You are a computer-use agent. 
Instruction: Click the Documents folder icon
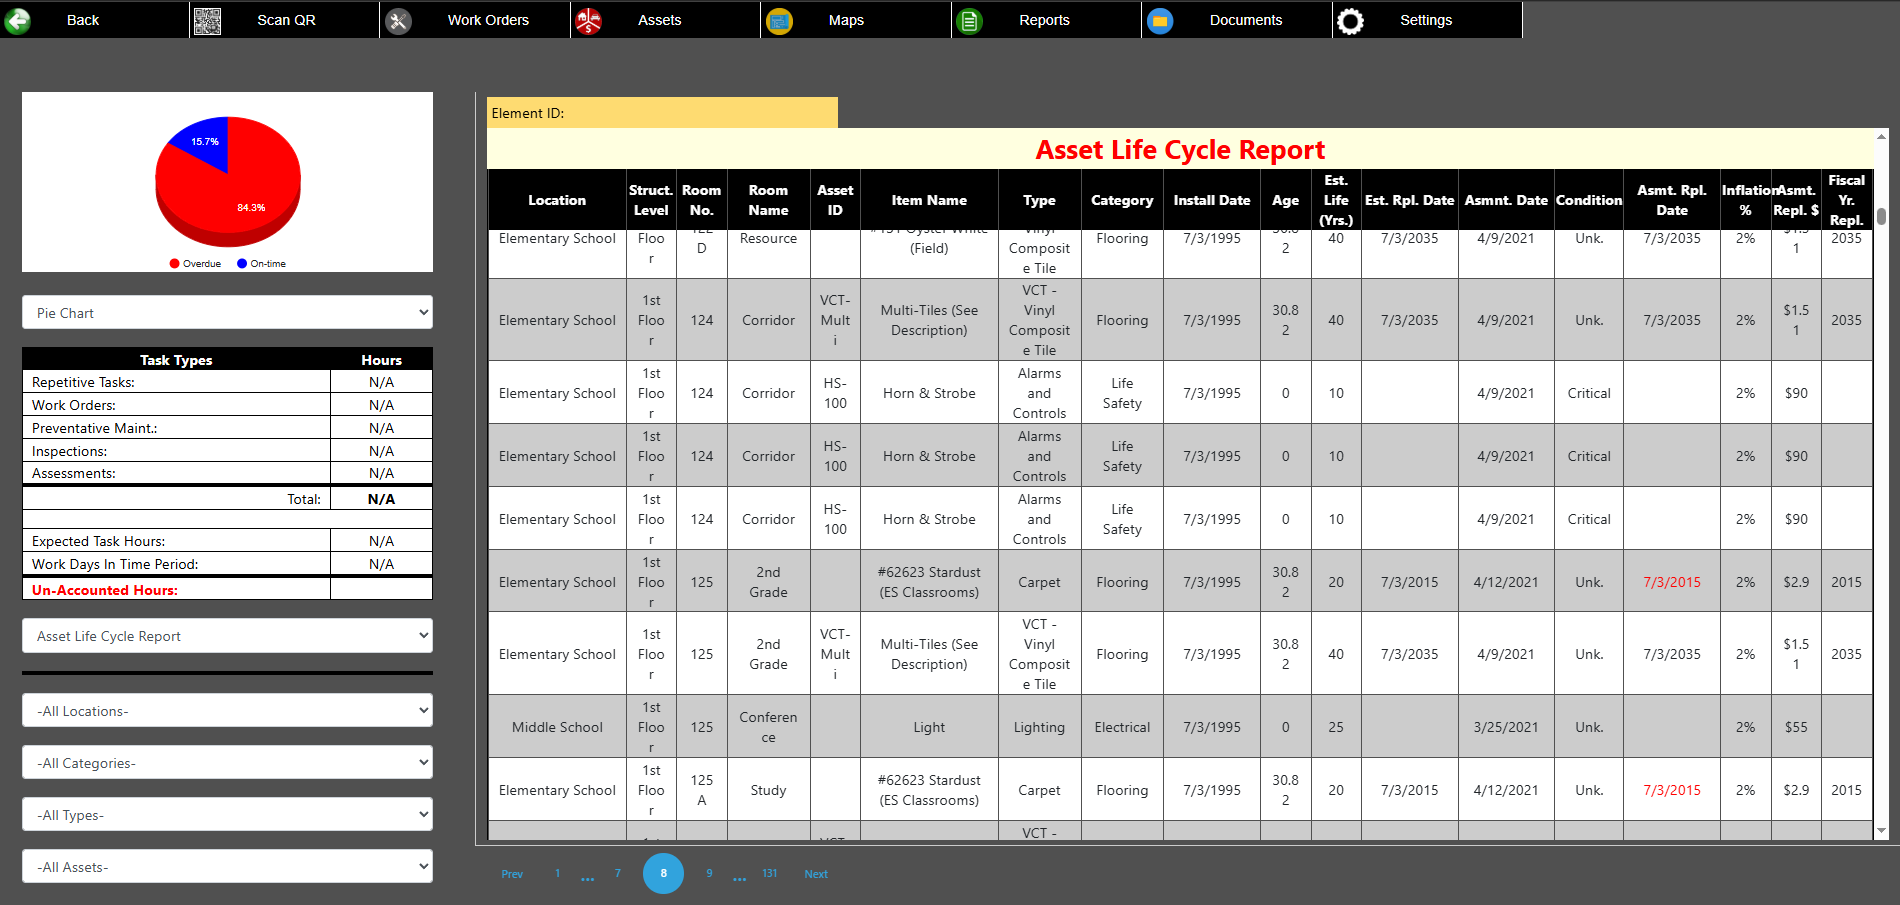point(1160,19)
